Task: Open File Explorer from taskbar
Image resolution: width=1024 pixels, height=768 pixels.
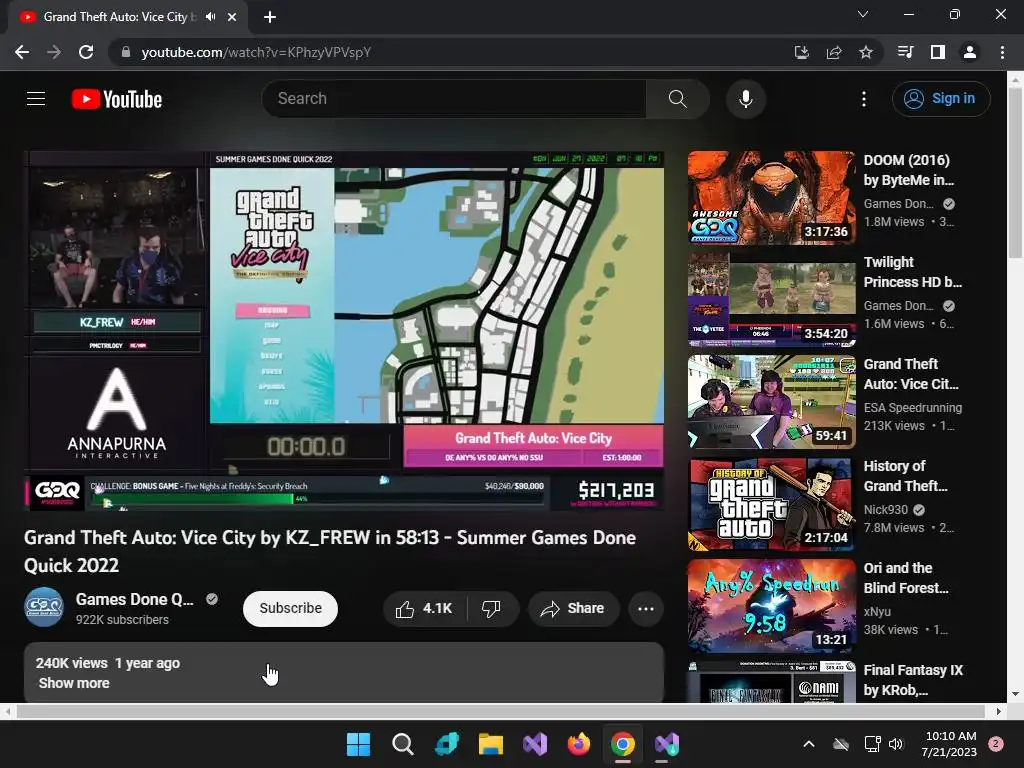Action: (490, 744)
